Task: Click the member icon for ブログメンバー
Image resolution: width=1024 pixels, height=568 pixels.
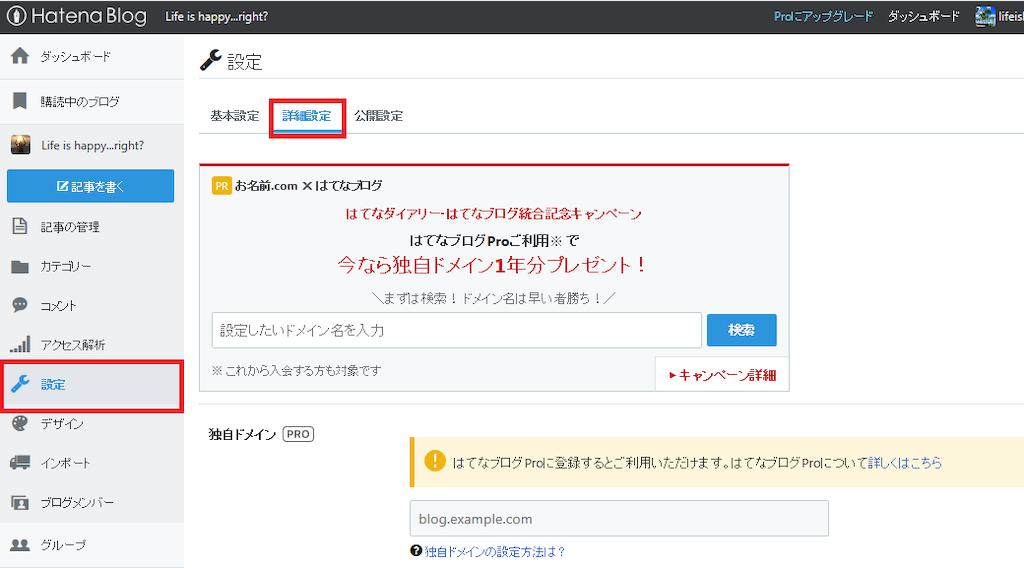Action: [20, 503]
